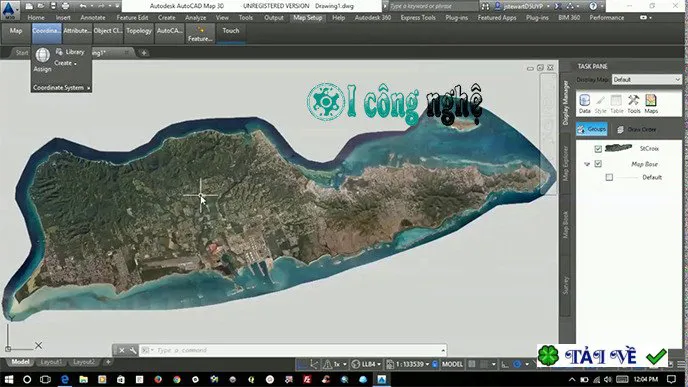Select the Map Explorer vertical tab

coord(565,164)
